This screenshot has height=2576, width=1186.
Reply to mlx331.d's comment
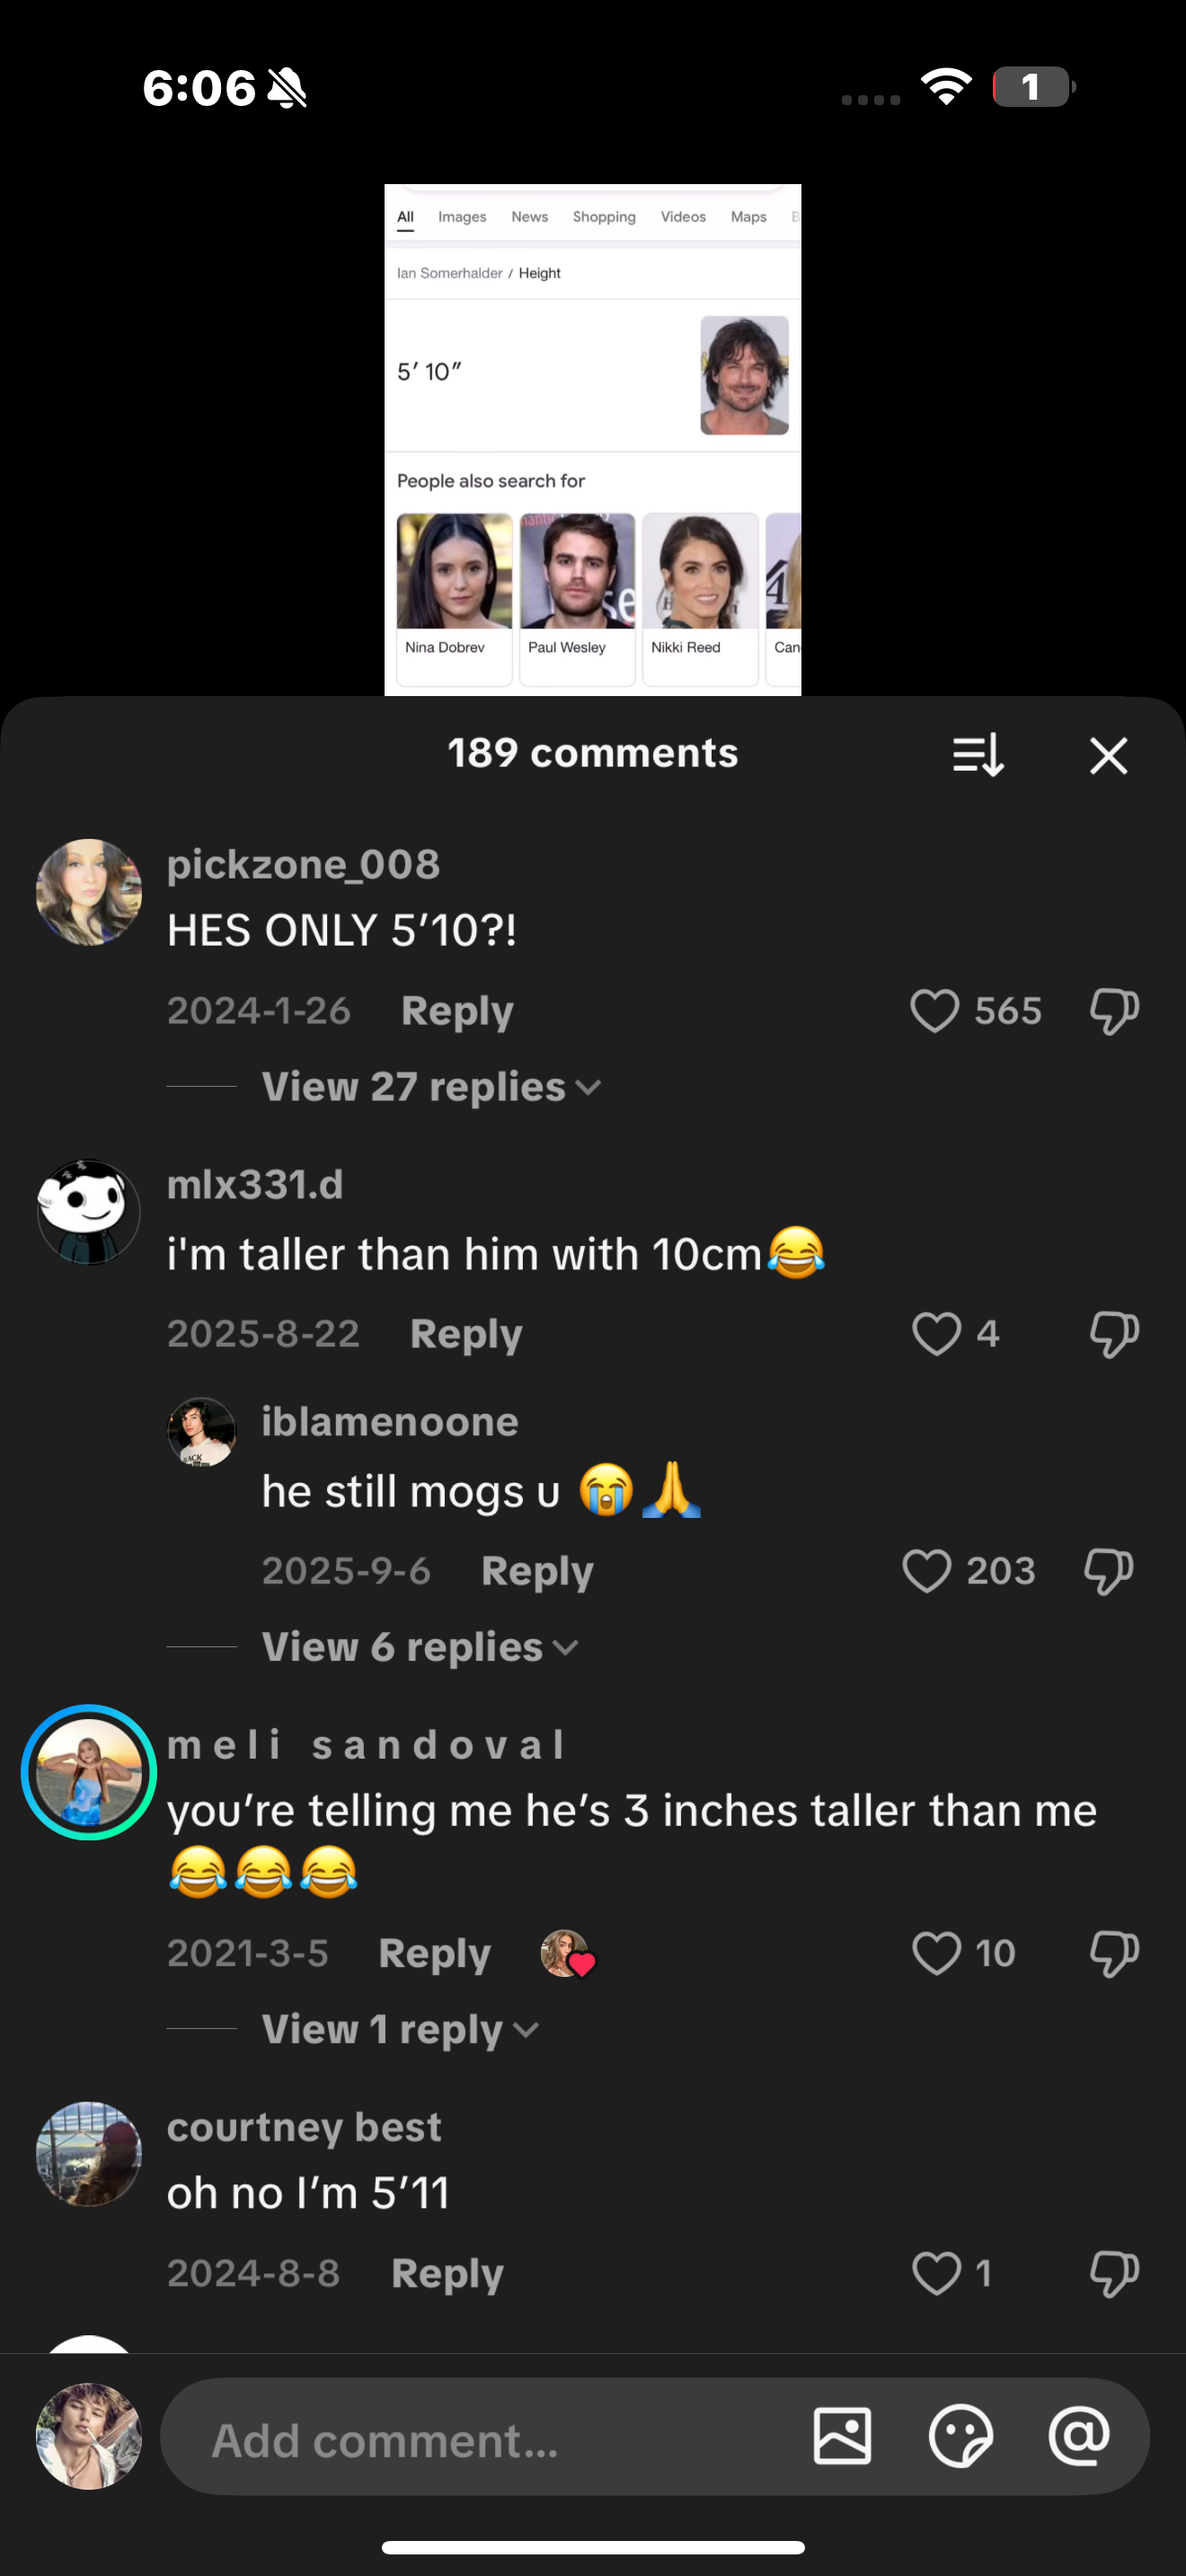click(466, 1333)
